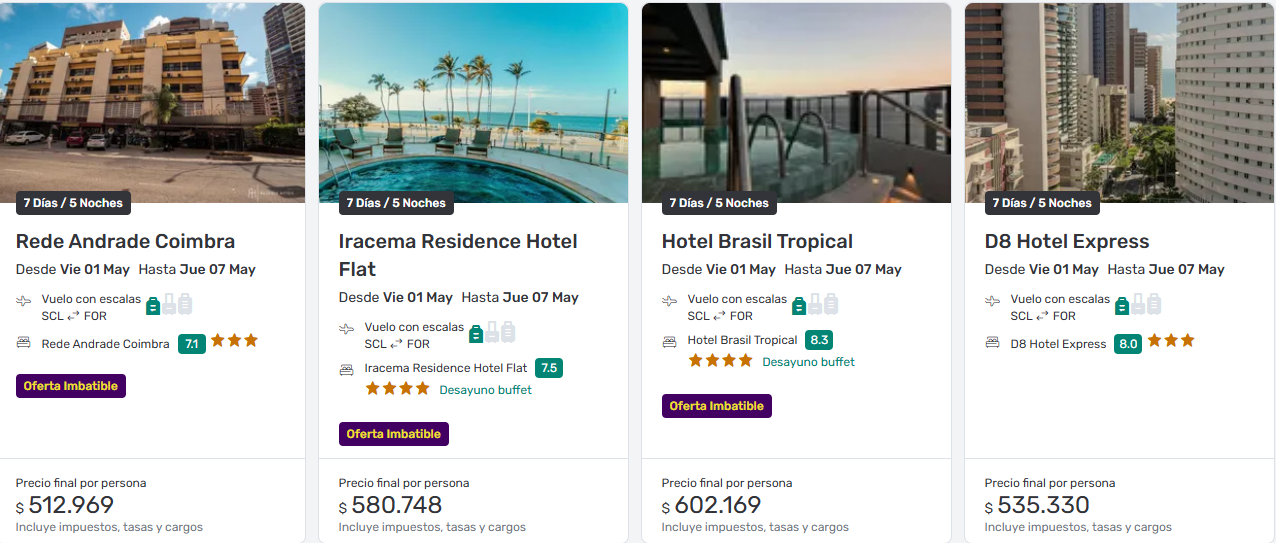This screenshot has width=1276, height=543.
Task: Click the bed icon on Iracema Residence card
Action: (347, 369)
